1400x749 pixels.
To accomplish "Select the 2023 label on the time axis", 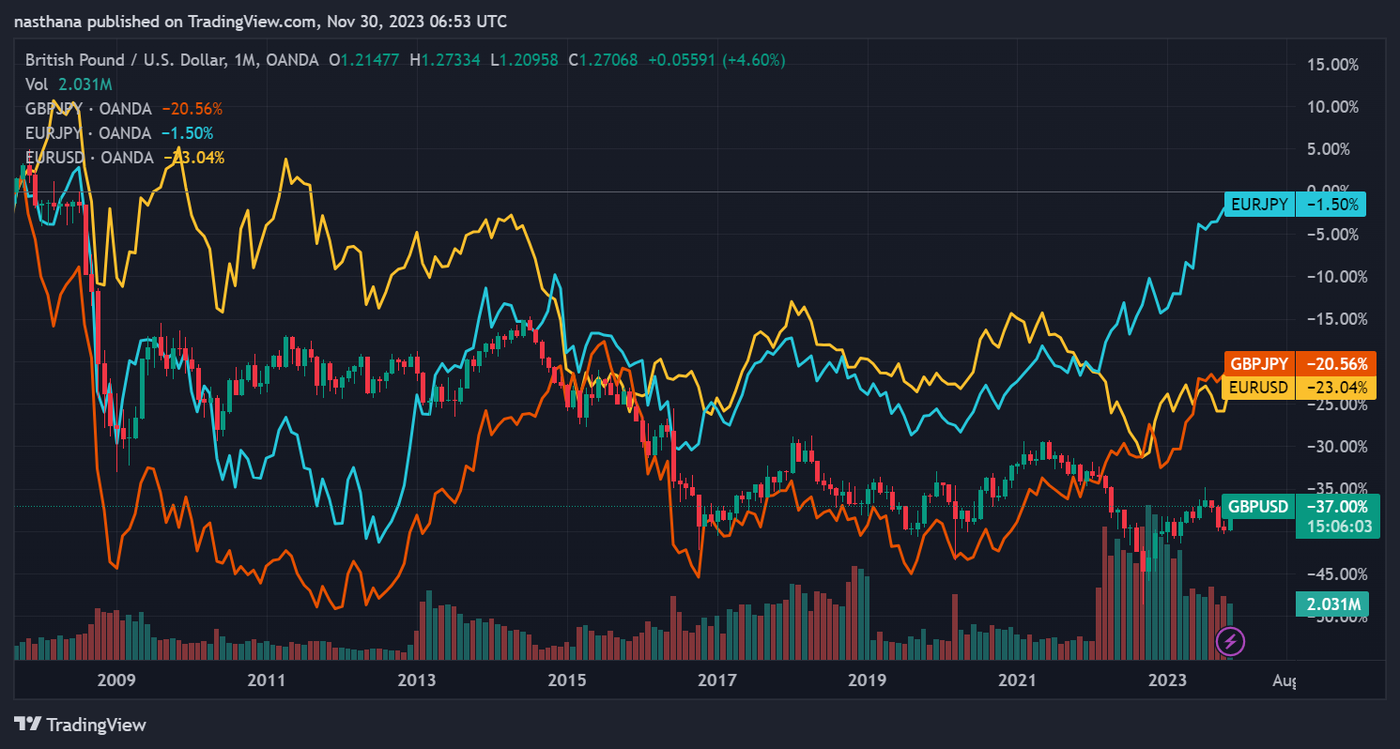I will pos(1167,678).
